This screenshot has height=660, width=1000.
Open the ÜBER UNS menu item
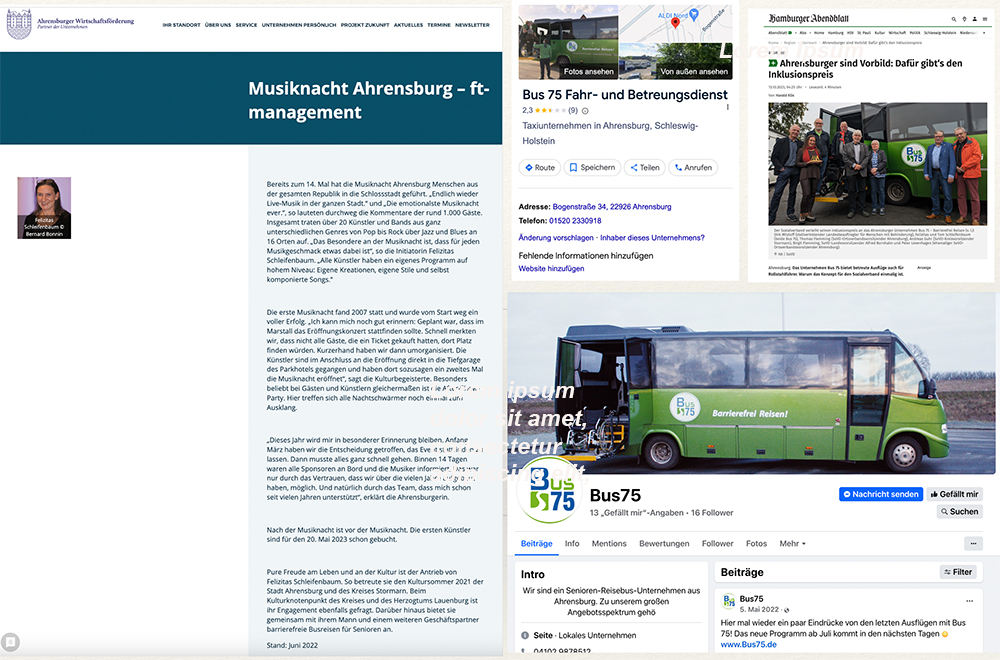coord(218,25)
